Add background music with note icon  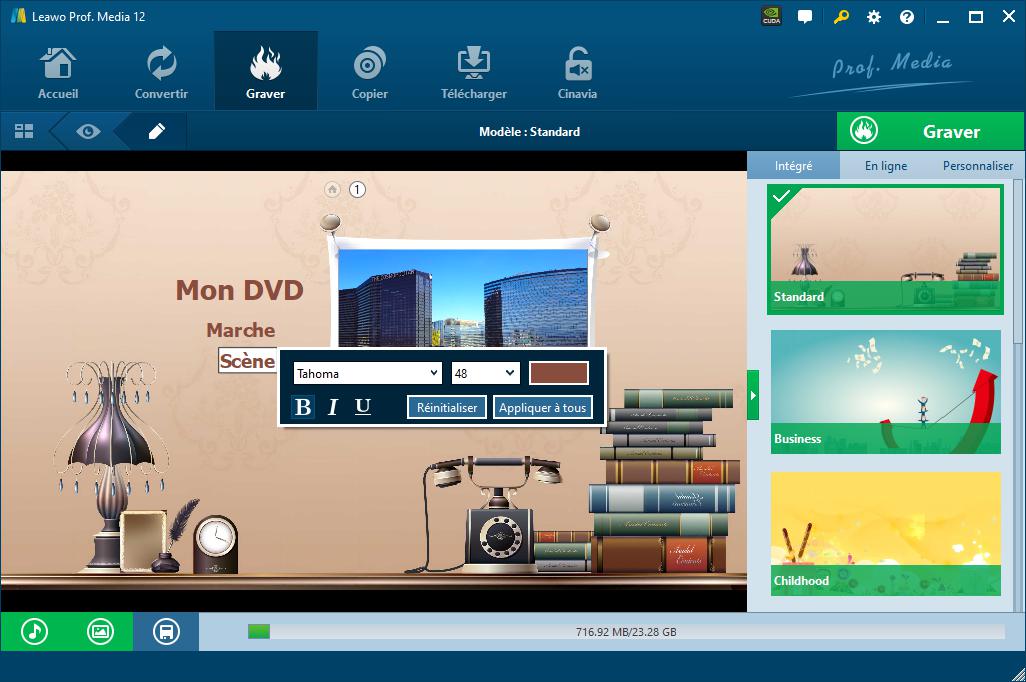34,632
